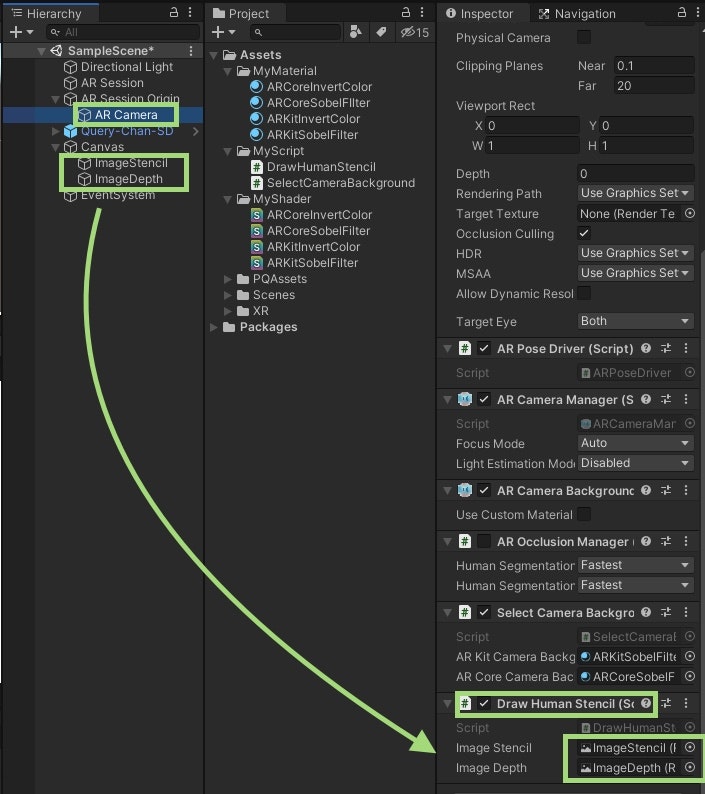705x794 pixels.
Task: Open AR Pose Driver preset settings icon
Action: click(x=666, y=348)
